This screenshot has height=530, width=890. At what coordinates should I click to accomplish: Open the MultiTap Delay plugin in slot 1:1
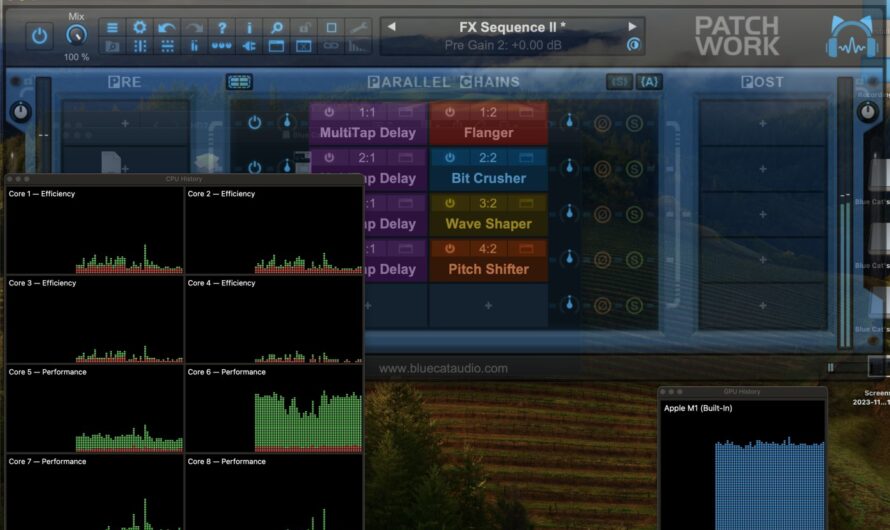pos(368,133)
